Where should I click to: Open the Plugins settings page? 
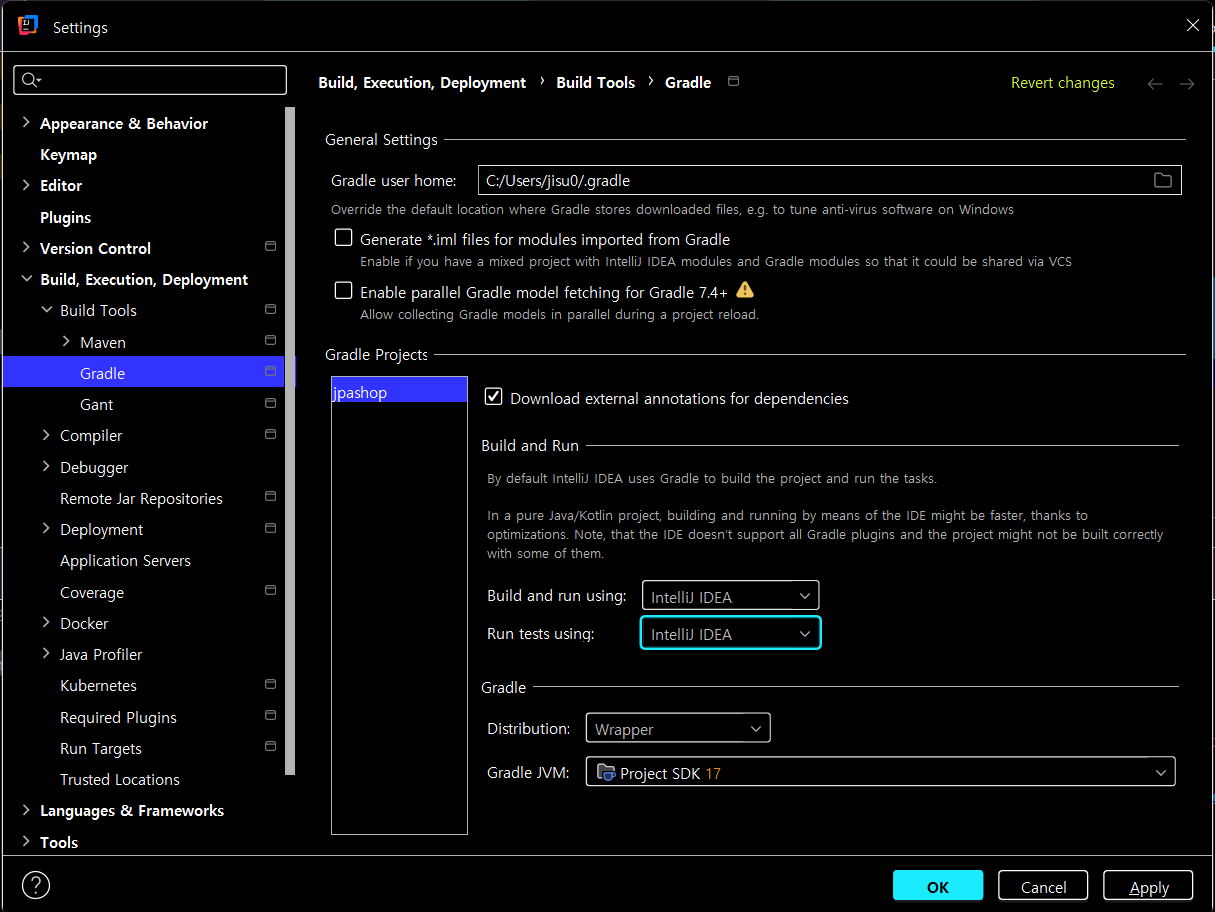pyautogui.click(x=65, y=217)
